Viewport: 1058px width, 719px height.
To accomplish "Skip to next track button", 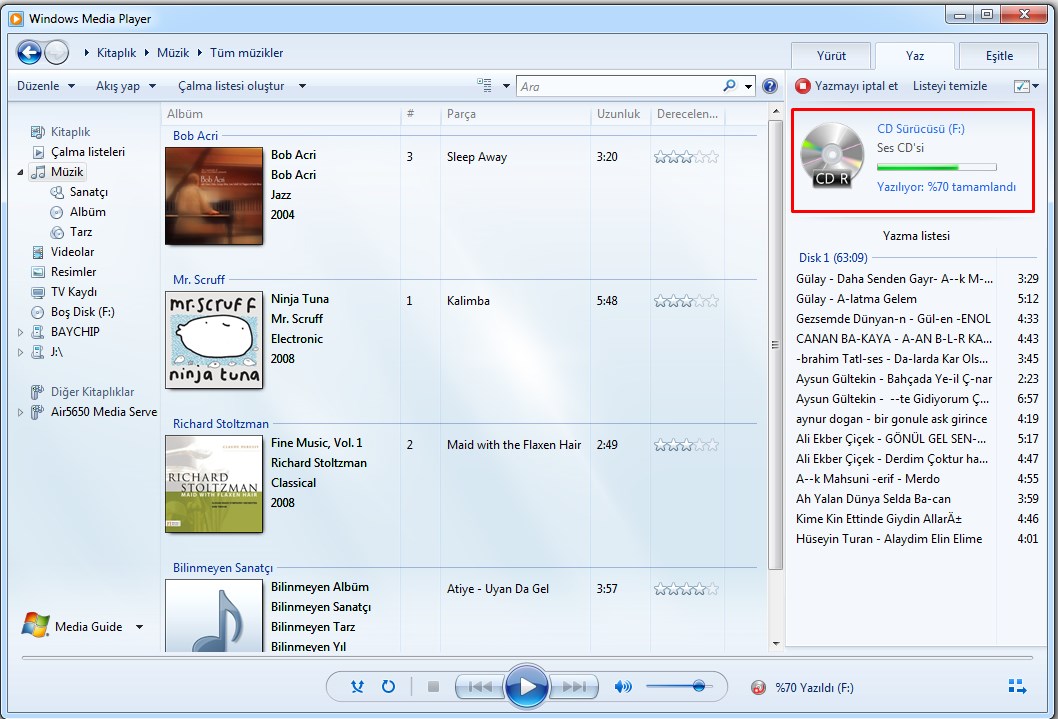I will pos(575,687).
